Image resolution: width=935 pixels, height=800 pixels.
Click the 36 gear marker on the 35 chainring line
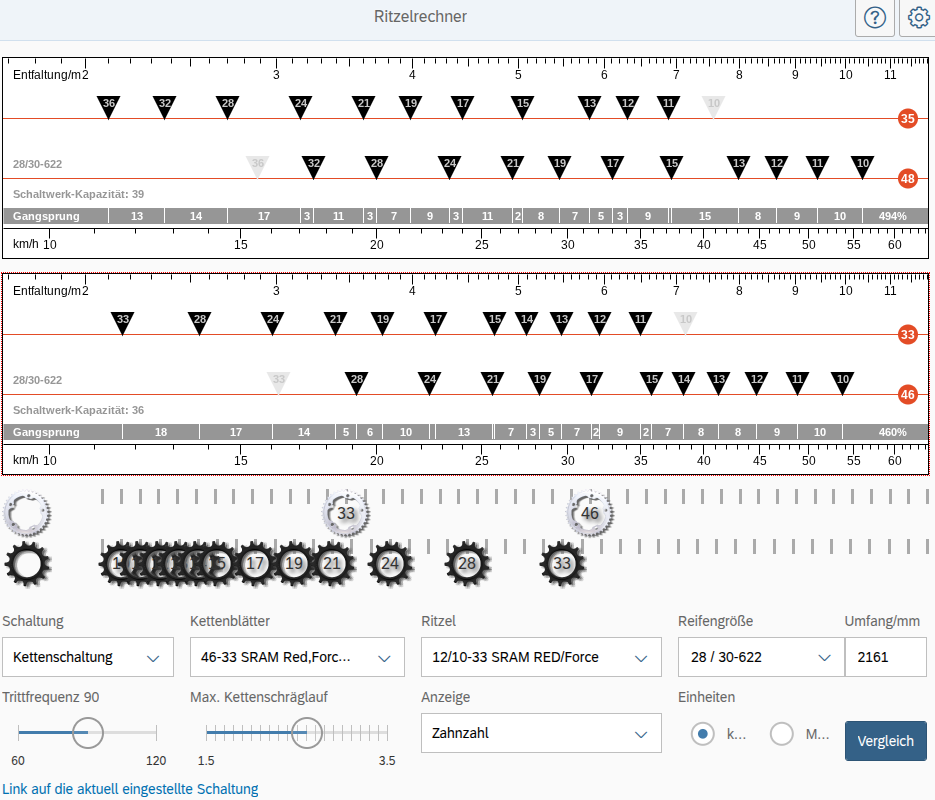[109, 106]
